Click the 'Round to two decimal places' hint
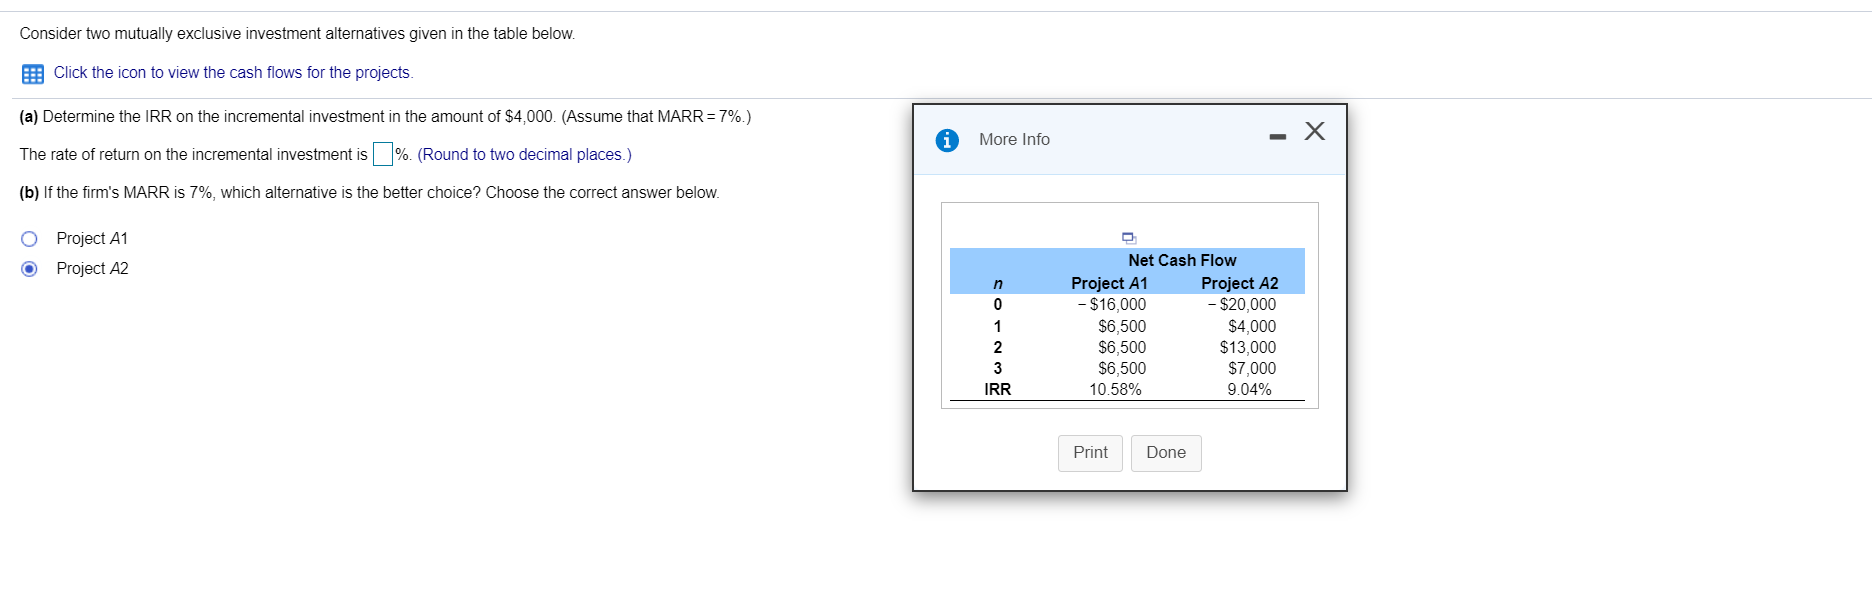Screen dimensions: 1872x594 [x=524, y=155]
